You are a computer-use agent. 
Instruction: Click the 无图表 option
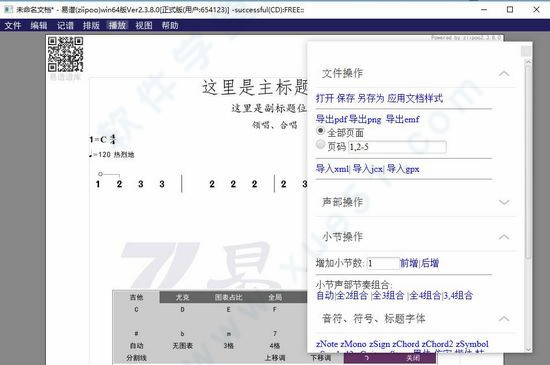(182, 346)
